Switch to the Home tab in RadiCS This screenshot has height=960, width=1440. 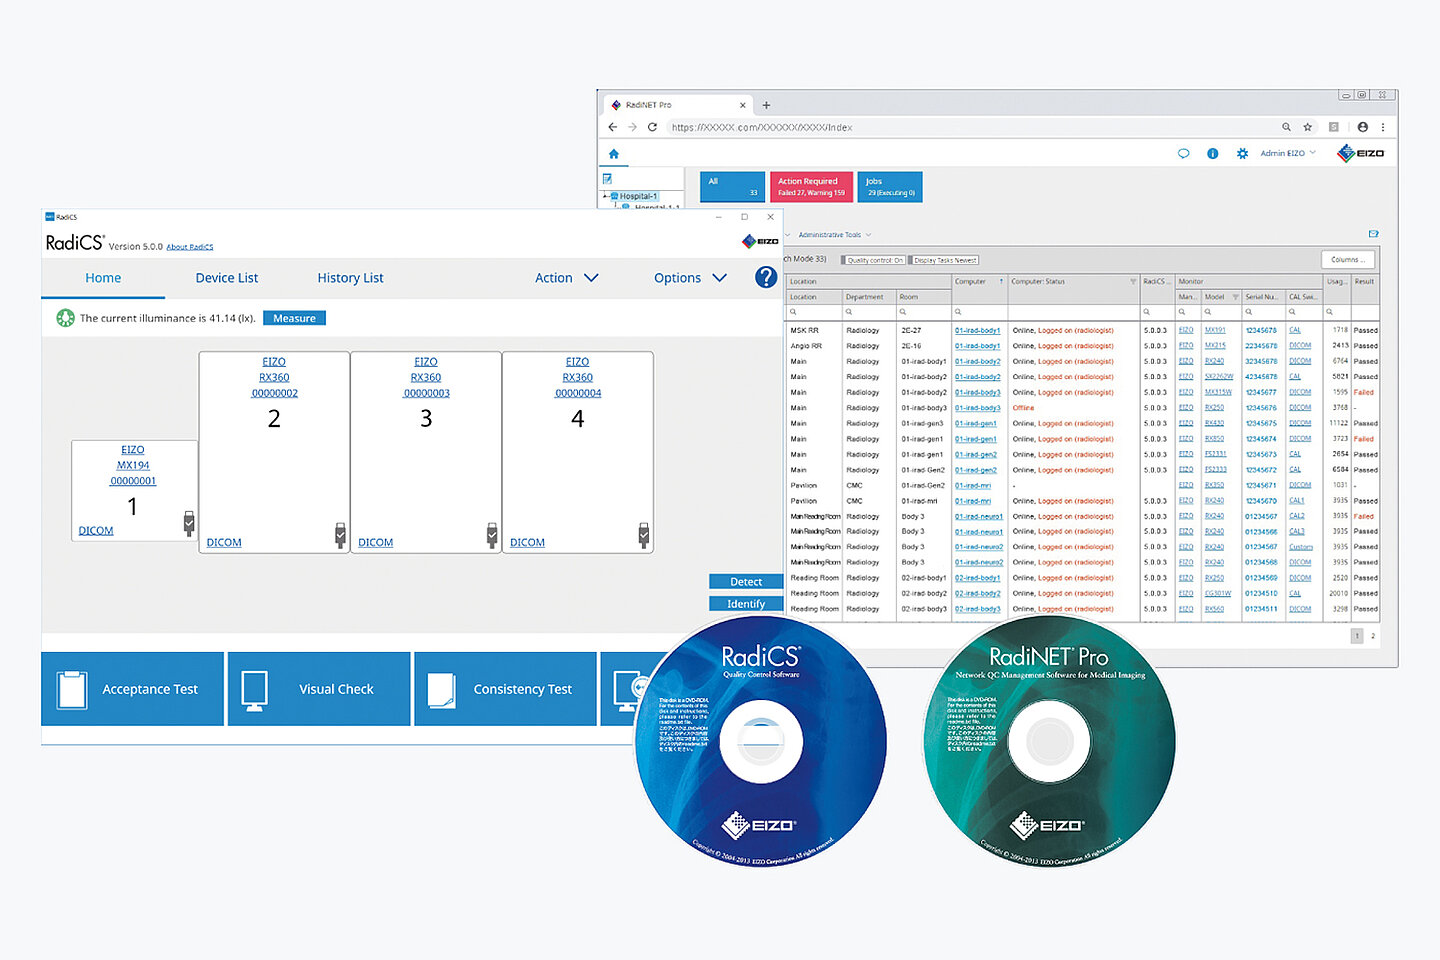point(103,278)
